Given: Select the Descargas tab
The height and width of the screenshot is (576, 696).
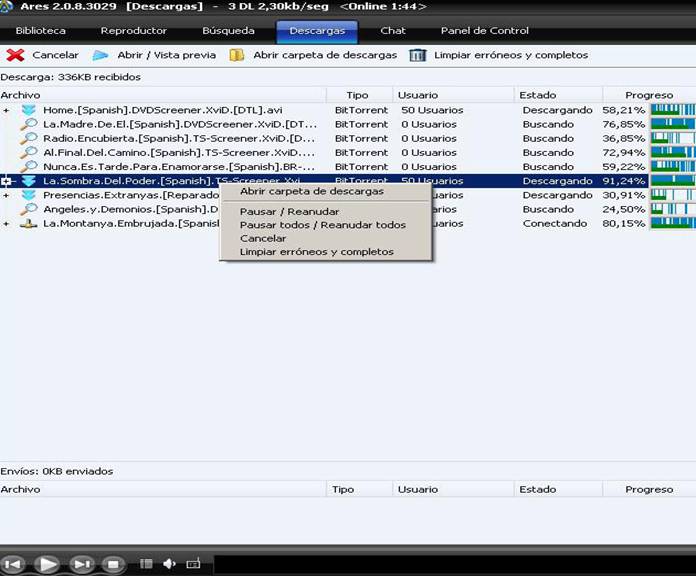Looking at the screenshot, I should coord(317,31).
